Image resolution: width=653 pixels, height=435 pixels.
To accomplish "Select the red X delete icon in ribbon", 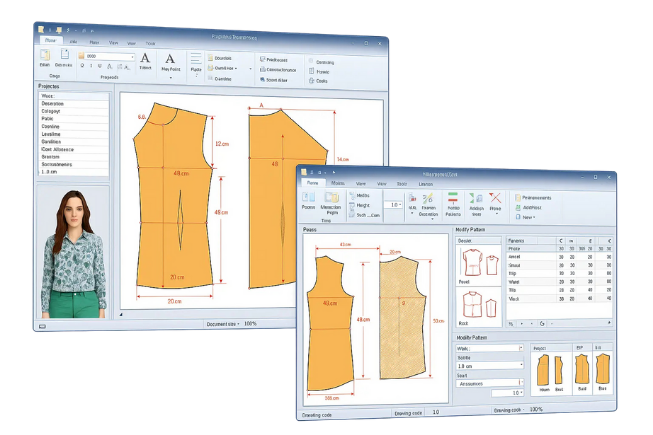I will (x=496, y=199).
